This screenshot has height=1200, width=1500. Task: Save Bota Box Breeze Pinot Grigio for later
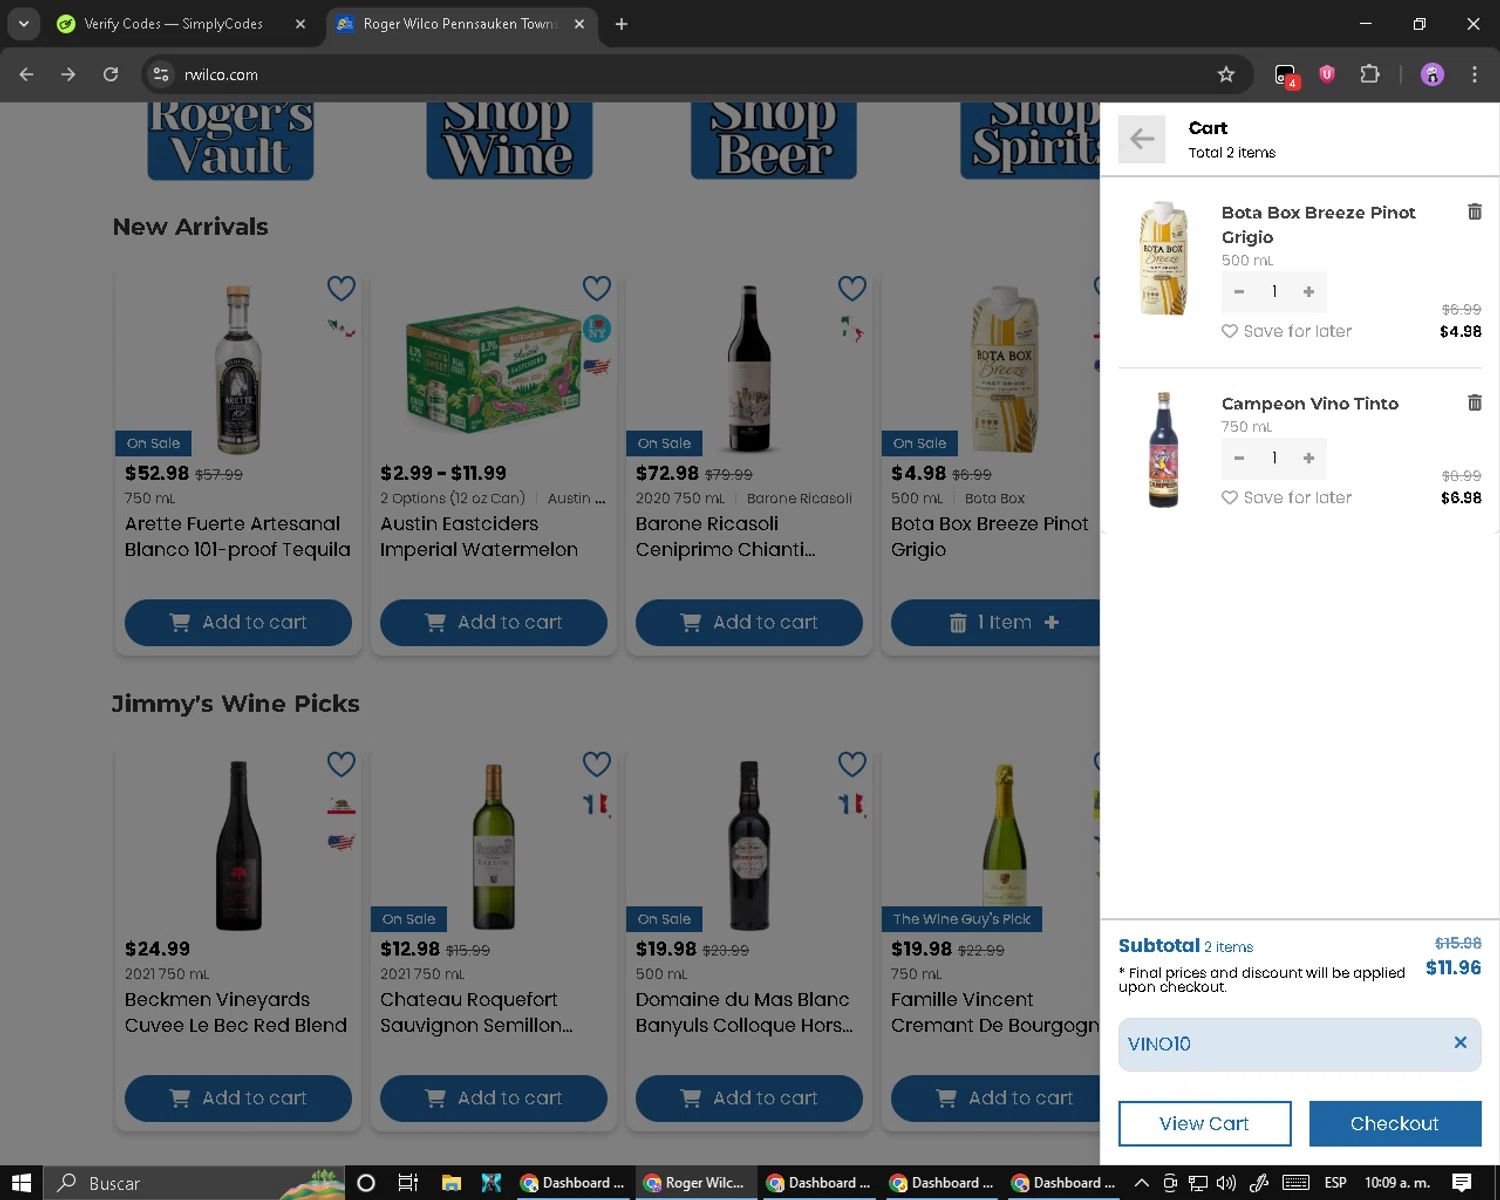[1286, 331]
